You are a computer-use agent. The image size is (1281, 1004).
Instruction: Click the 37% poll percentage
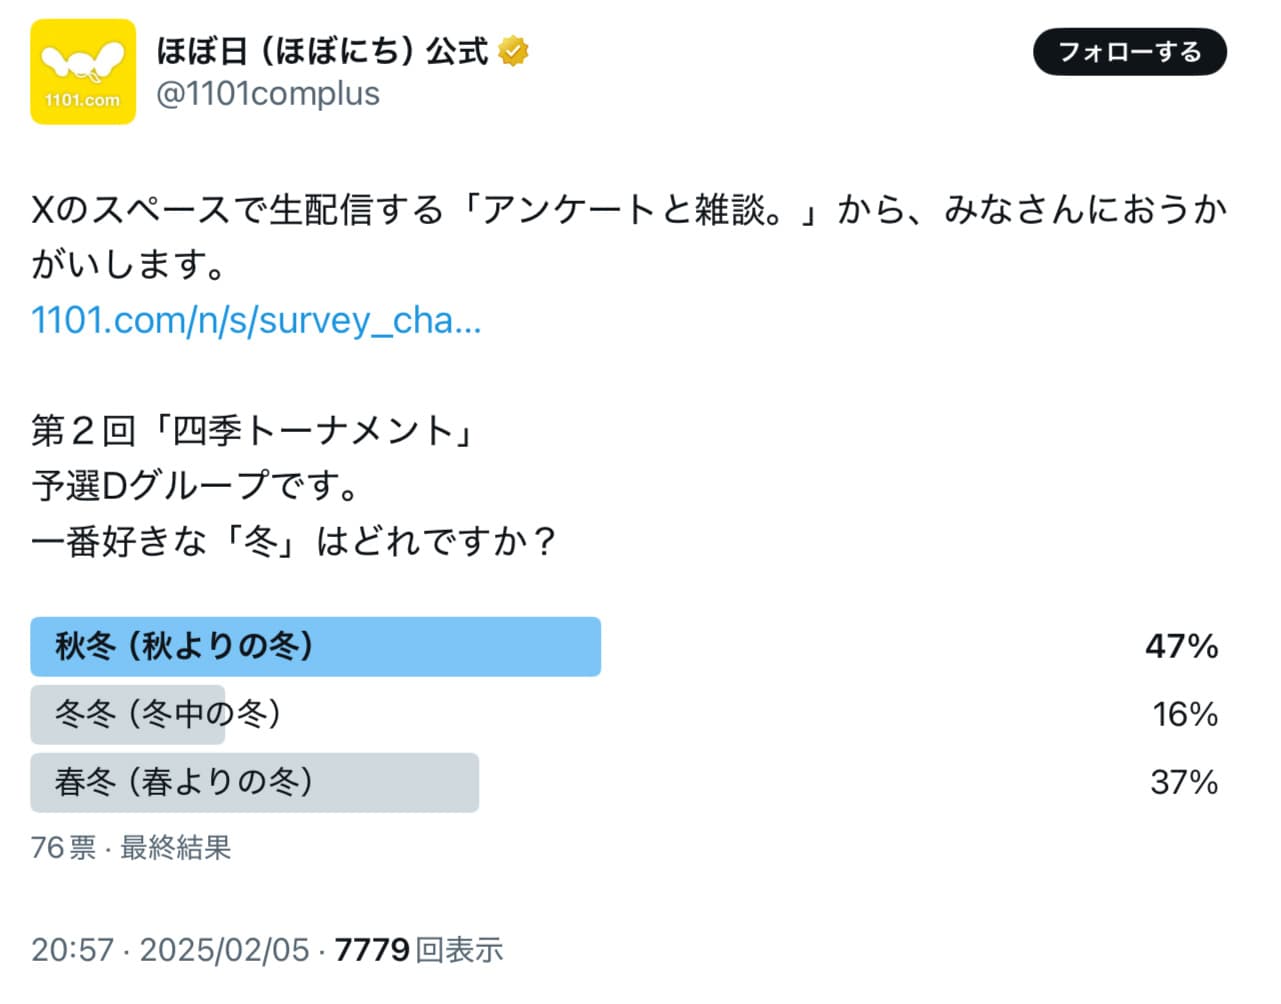click(x=1183, y=782)
